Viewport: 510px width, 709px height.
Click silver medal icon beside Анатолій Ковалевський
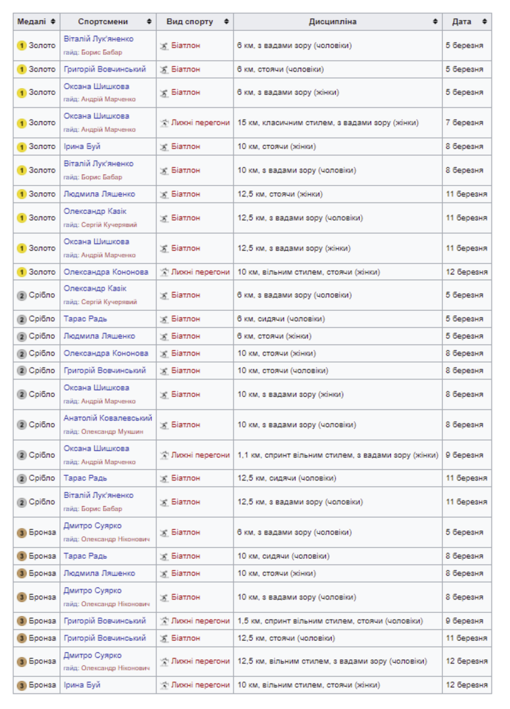point(22,425)
